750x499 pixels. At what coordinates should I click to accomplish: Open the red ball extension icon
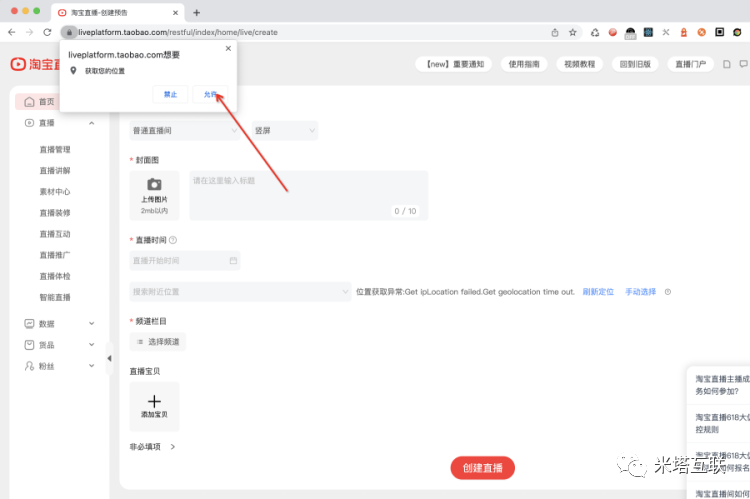pos(613,33)
